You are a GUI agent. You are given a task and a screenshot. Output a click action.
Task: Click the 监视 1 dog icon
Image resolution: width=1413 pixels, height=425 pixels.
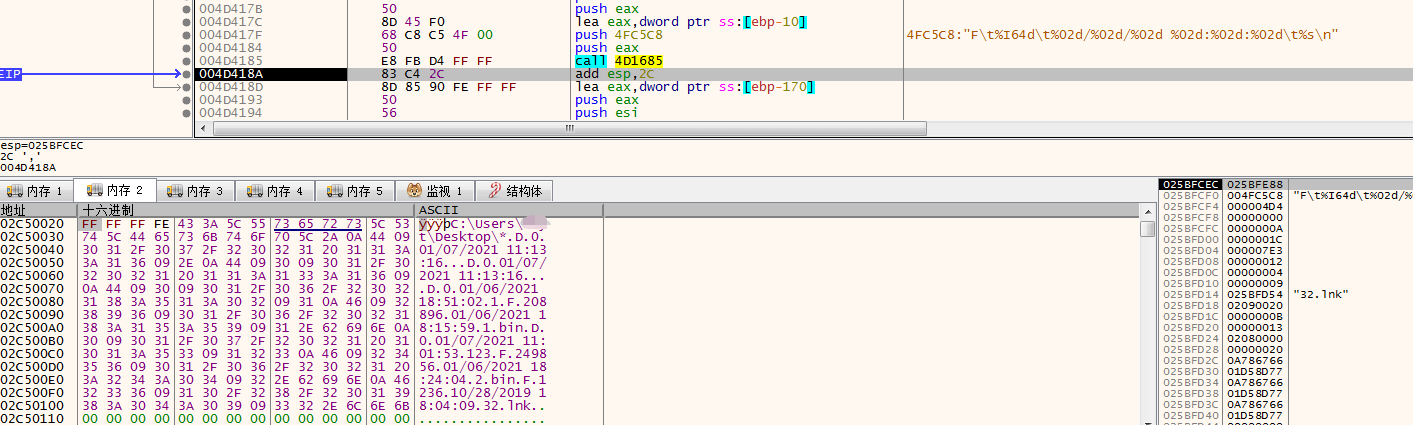pyautogui.click(x=414, y=190)
